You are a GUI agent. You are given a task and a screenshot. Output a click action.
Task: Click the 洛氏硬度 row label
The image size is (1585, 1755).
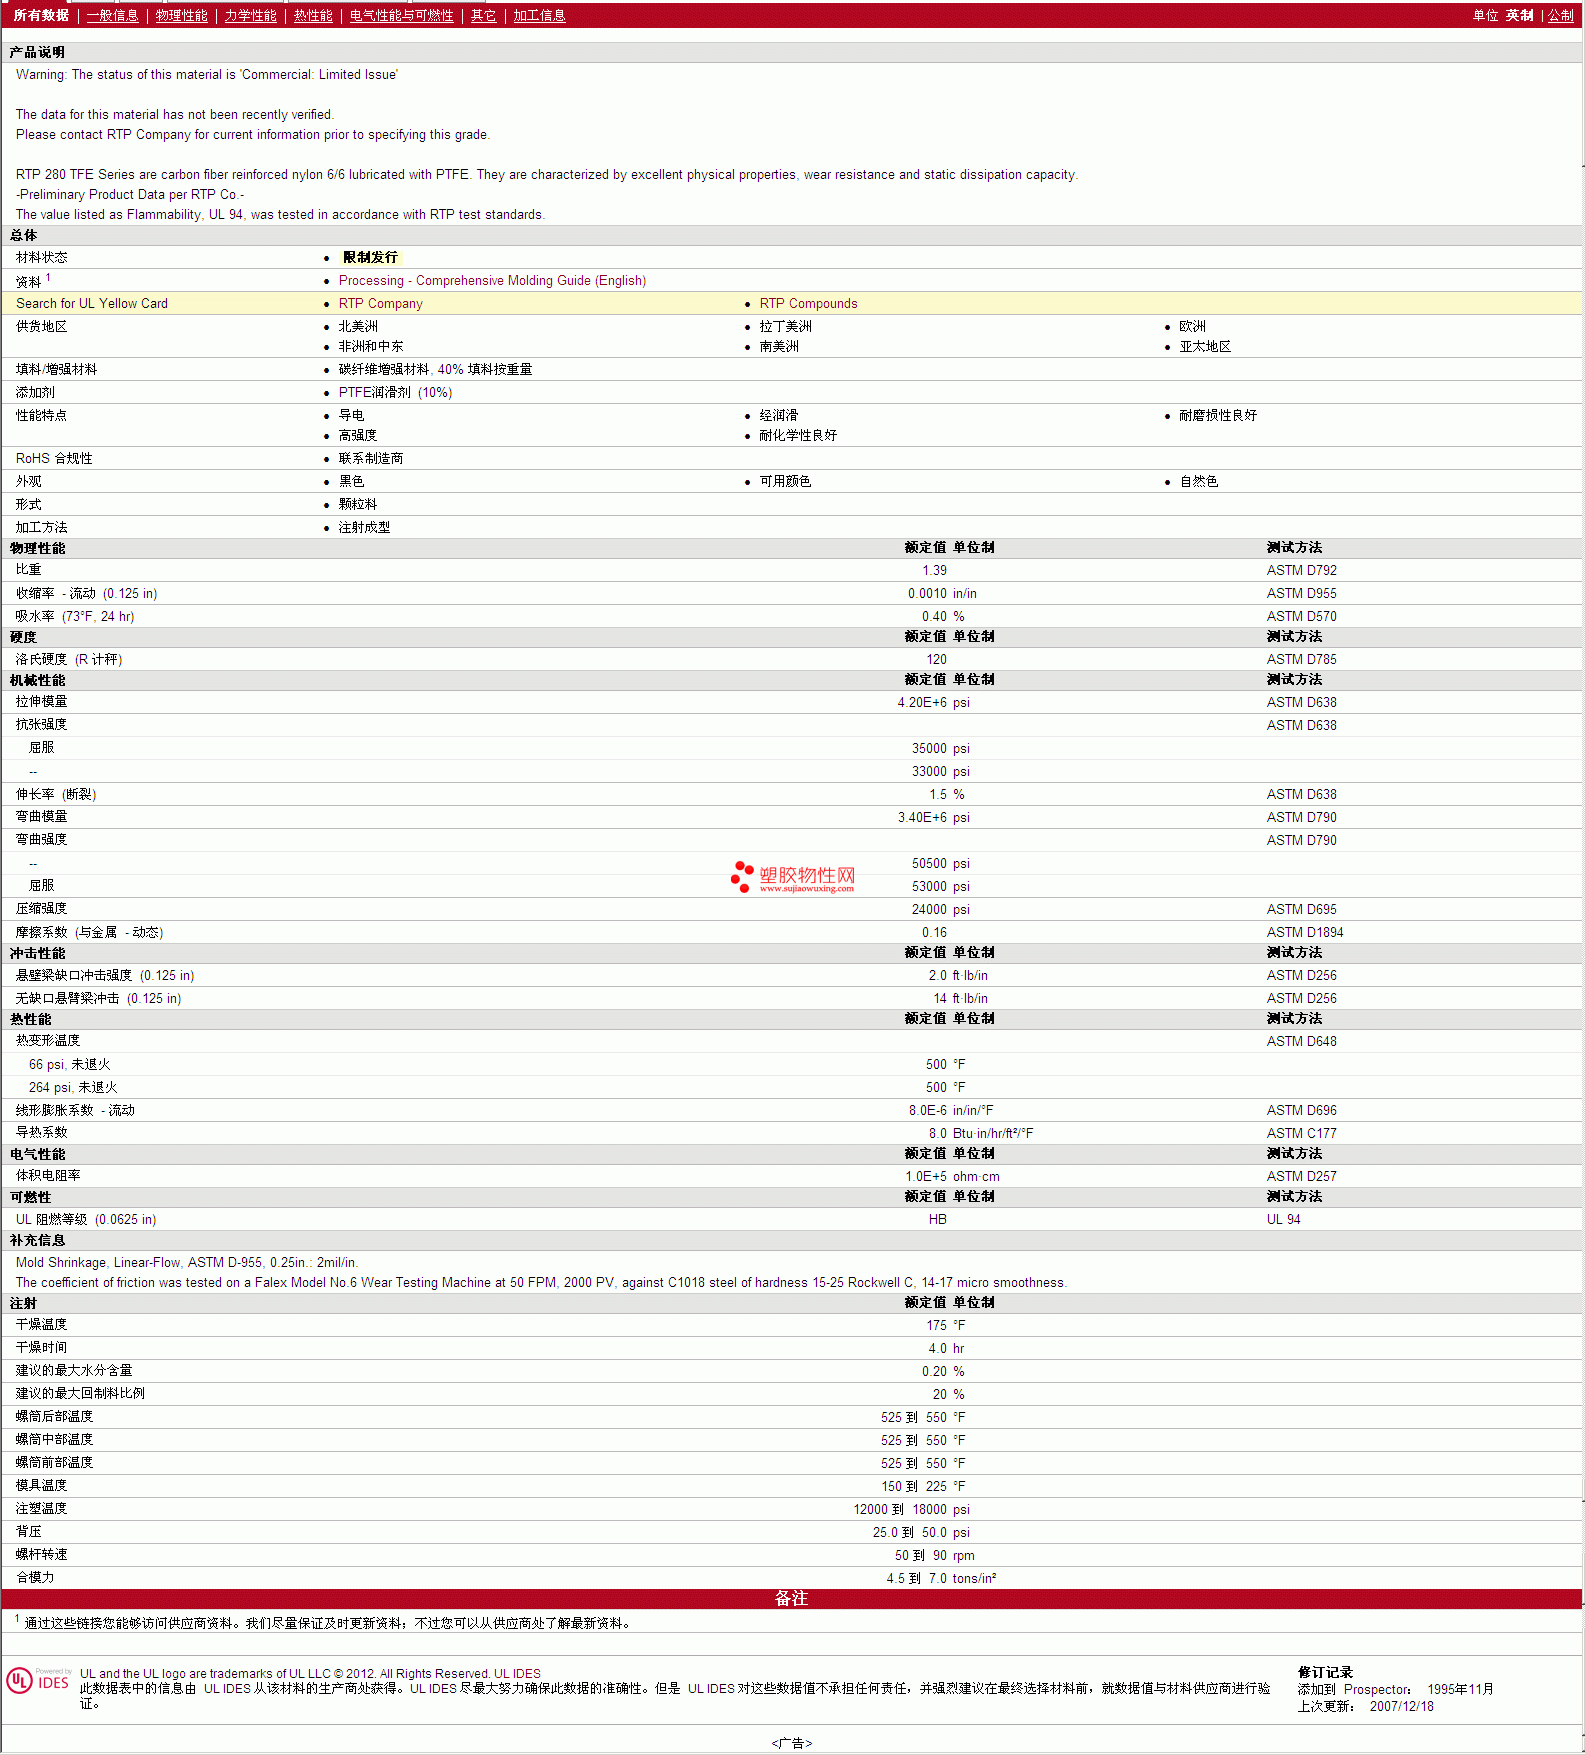[68, 659]
